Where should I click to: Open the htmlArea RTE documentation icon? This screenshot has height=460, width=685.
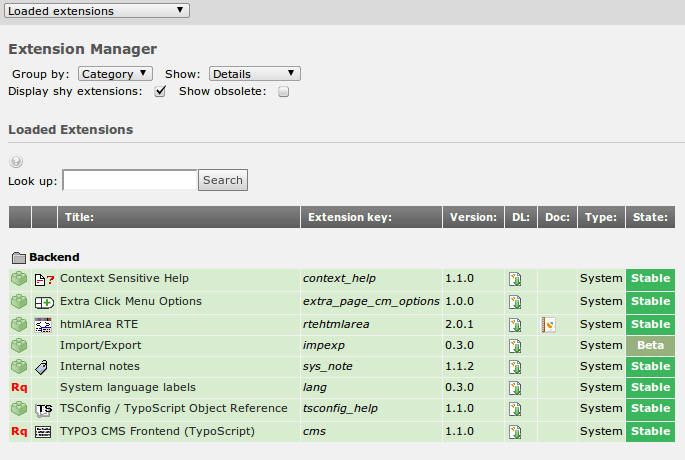[x=548, y=325]
